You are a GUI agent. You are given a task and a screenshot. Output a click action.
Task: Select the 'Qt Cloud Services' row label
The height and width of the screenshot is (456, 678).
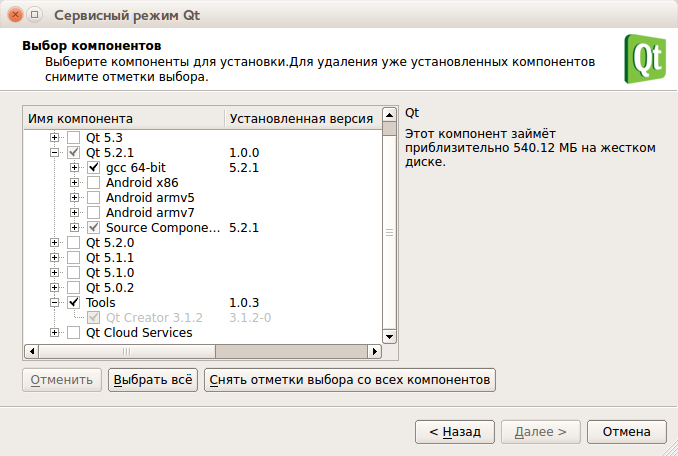point(139,332)
